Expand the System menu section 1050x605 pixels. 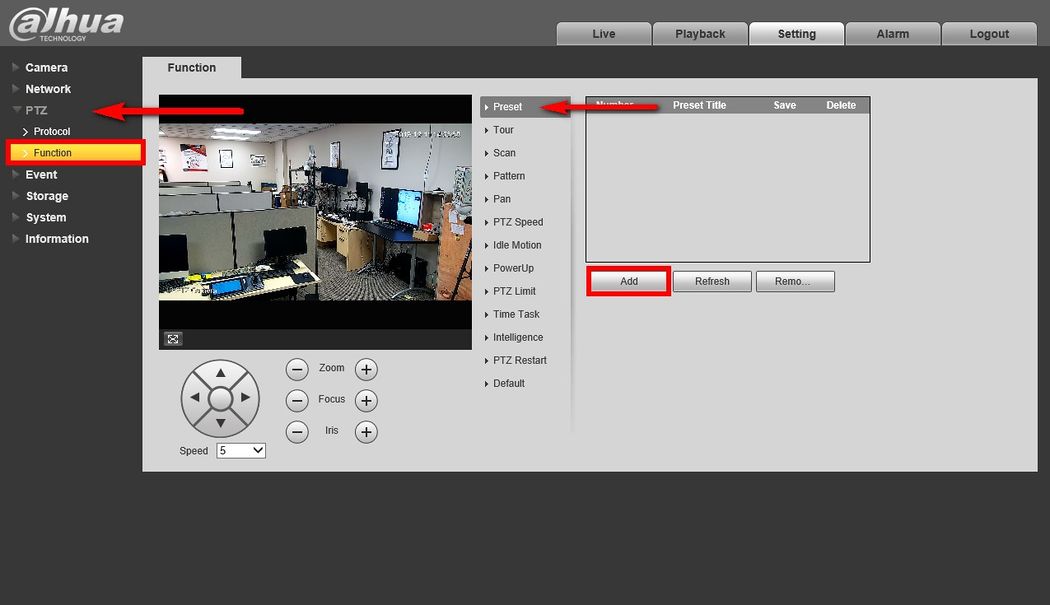click(x=46, y=218)
